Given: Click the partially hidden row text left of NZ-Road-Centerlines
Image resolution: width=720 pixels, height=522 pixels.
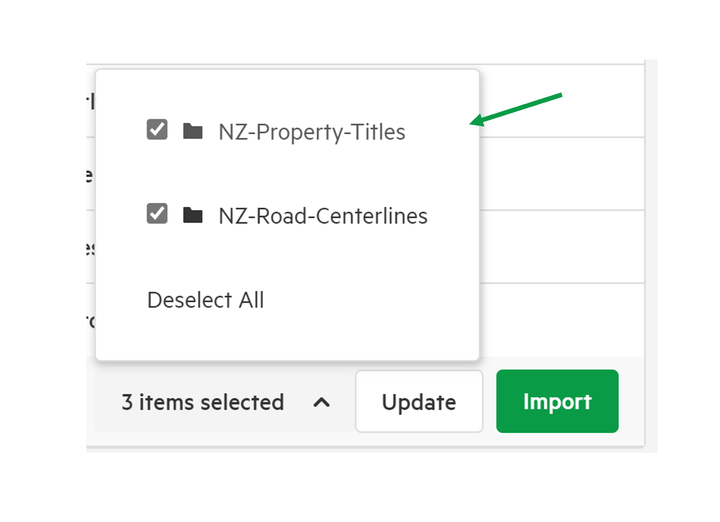Looking at the screenshot, I should [x=90, y=248].
